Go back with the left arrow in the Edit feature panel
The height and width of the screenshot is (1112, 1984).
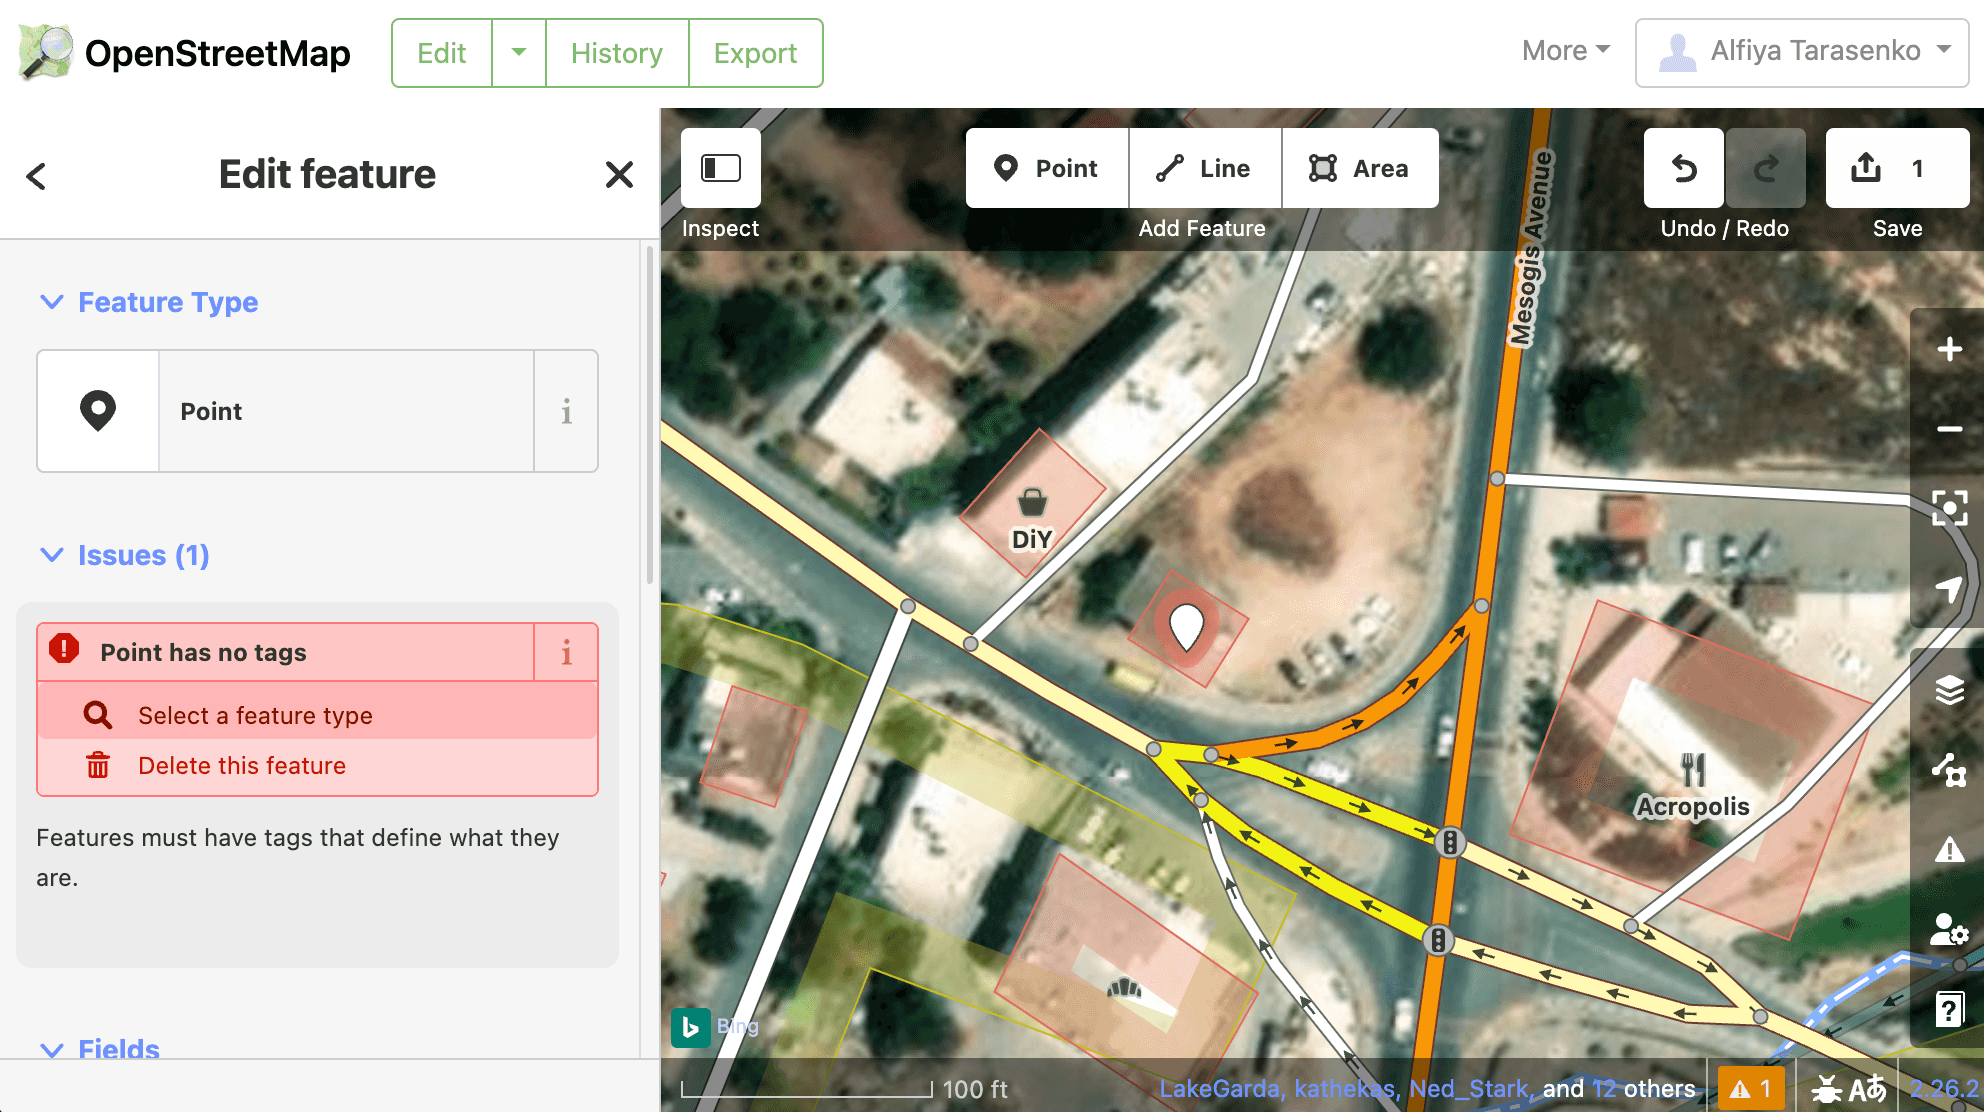[36, 176]
